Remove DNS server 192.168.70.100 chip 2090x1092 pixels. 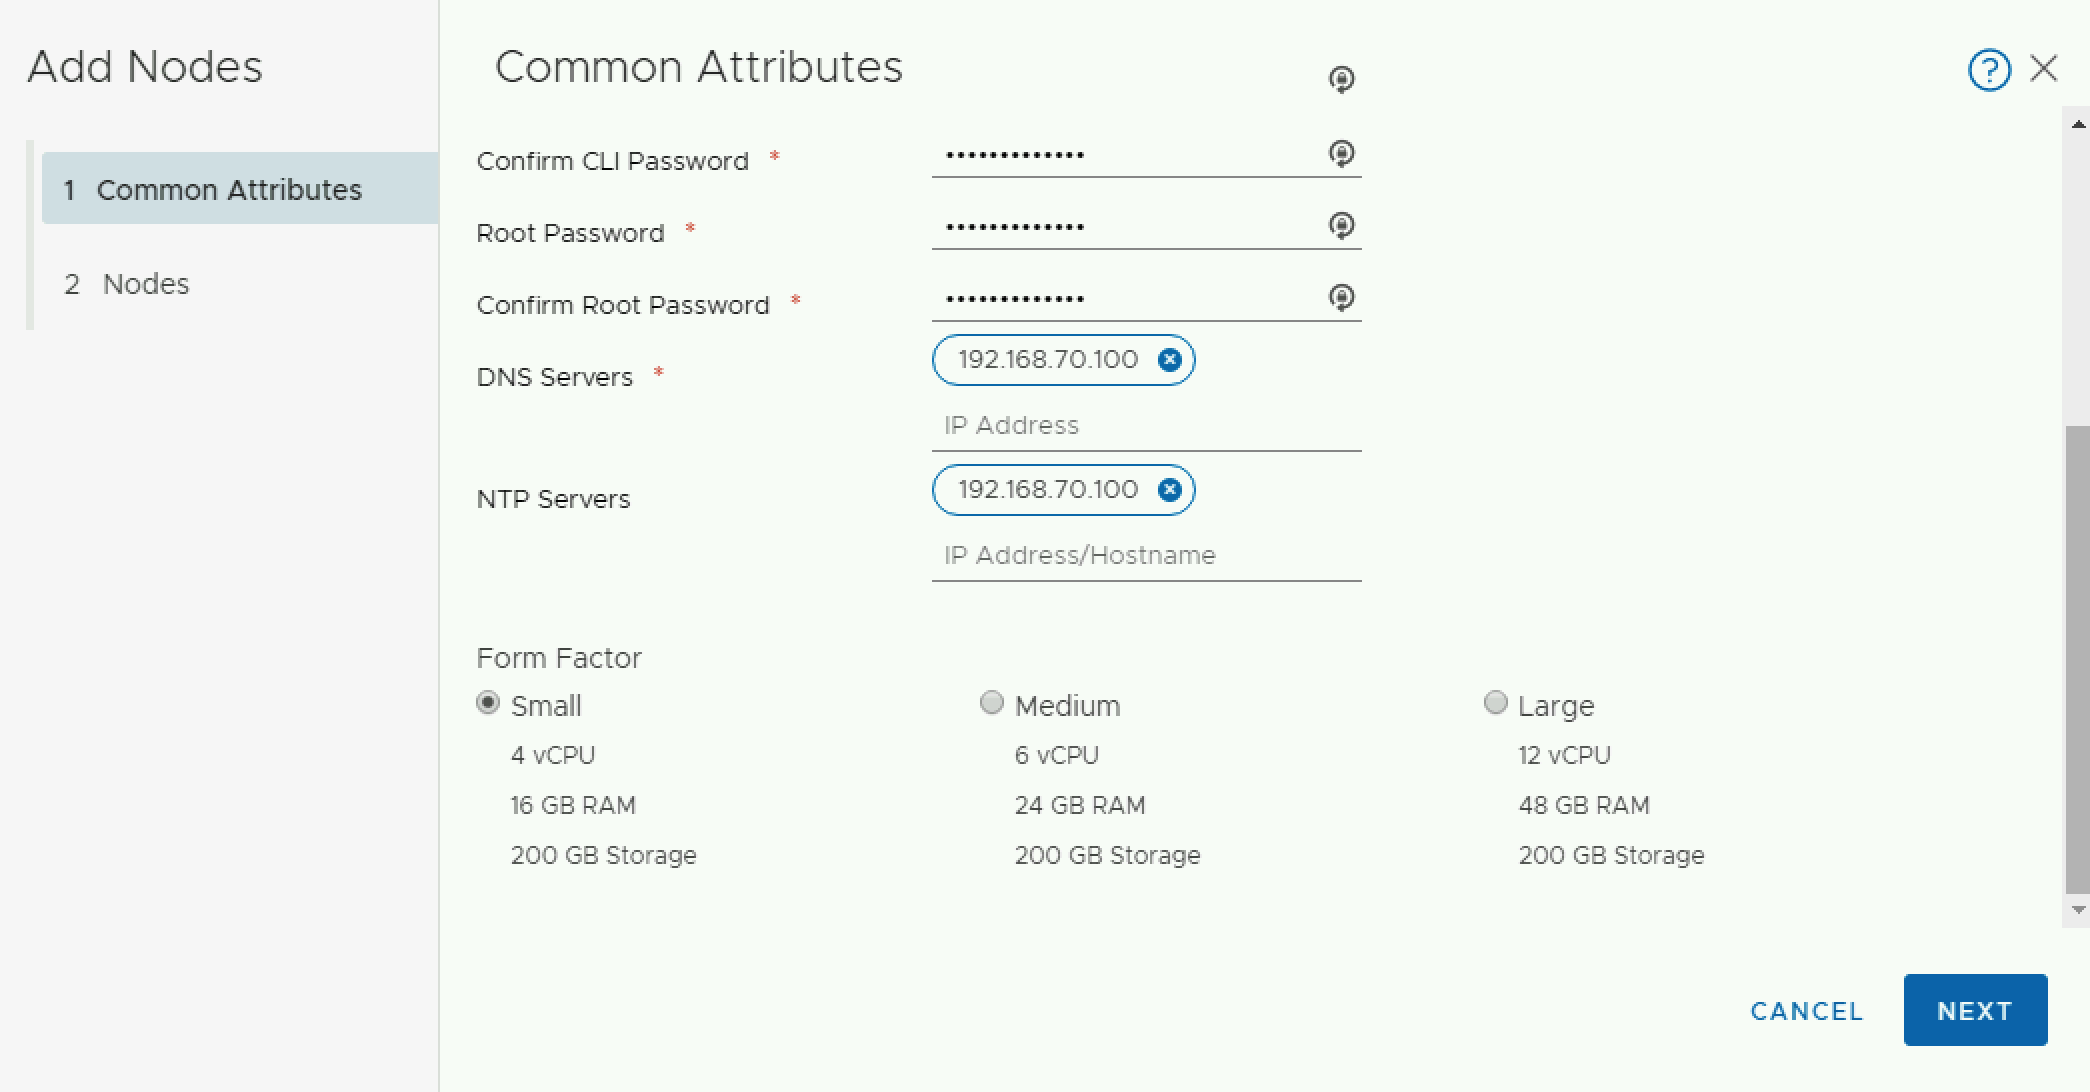pyautogui.click(x=1169, y=360)
